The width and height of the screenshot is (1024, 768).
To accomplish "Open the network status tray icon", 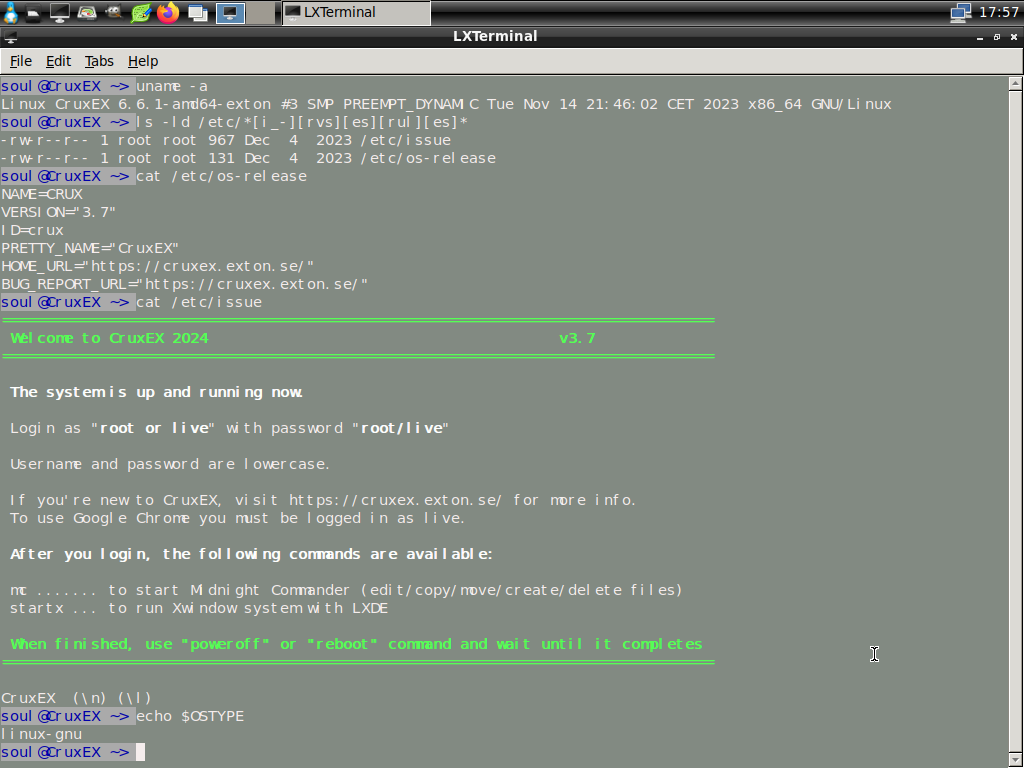I will click(x=961, y=12).
